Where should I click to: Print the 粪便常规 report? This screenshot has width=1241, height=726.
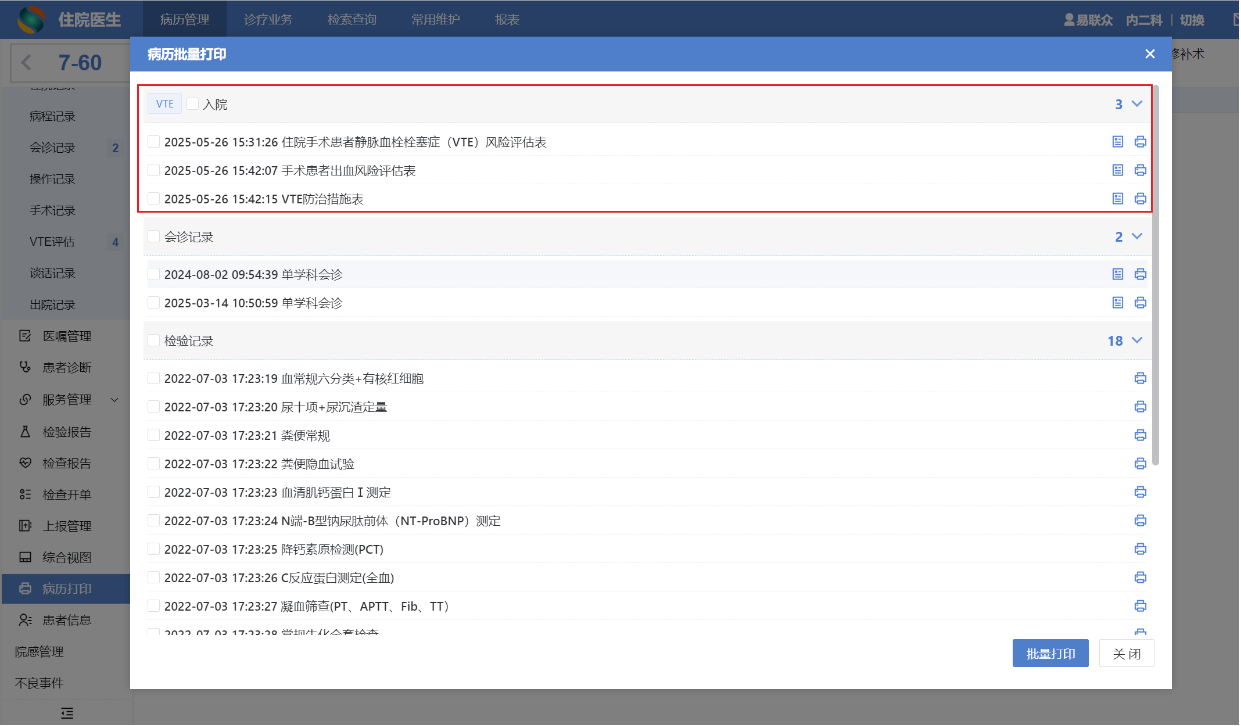tap(1140, 435)
